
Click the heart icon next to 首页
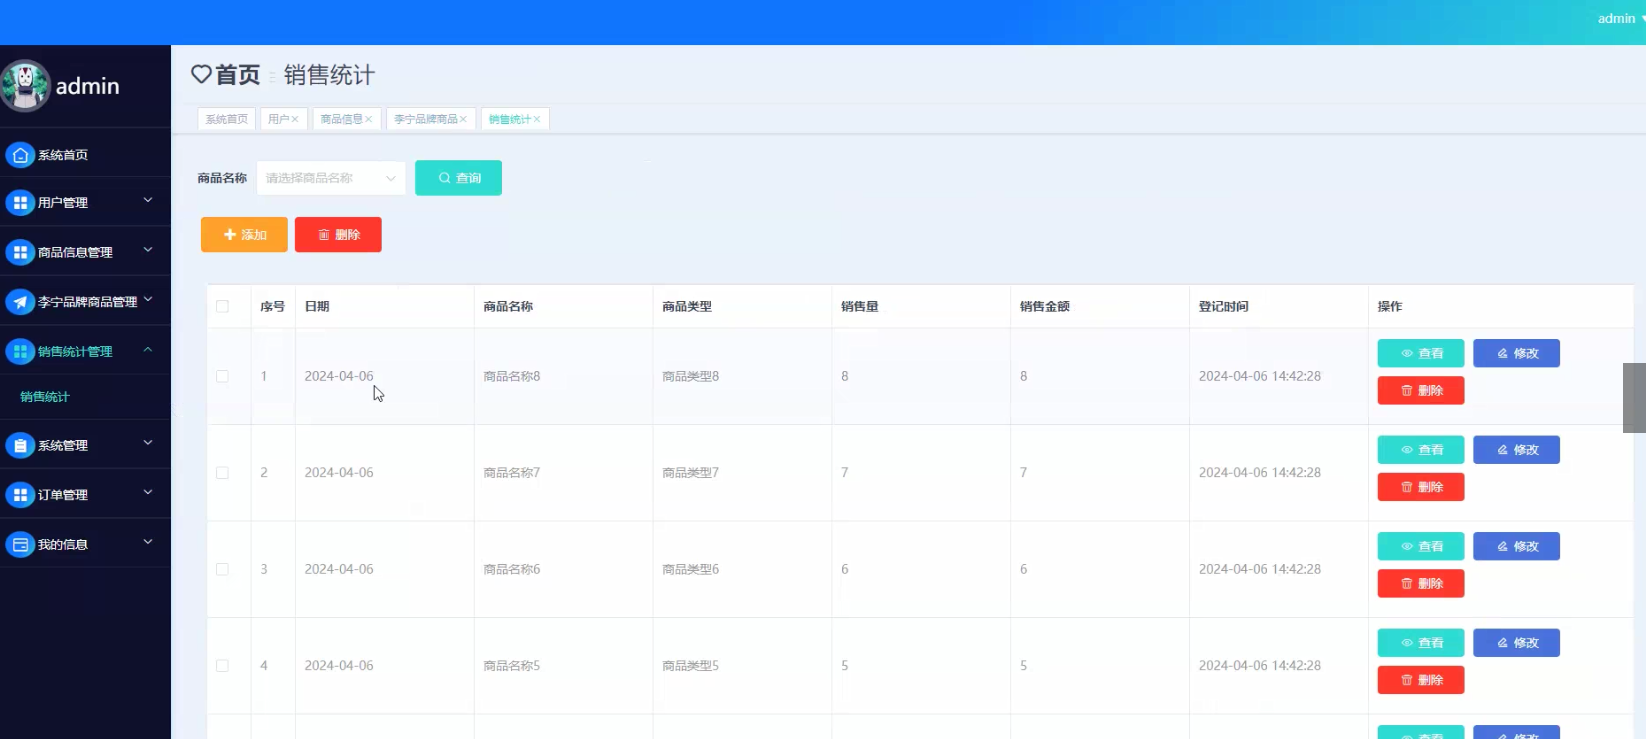click(x=201, y=74)
